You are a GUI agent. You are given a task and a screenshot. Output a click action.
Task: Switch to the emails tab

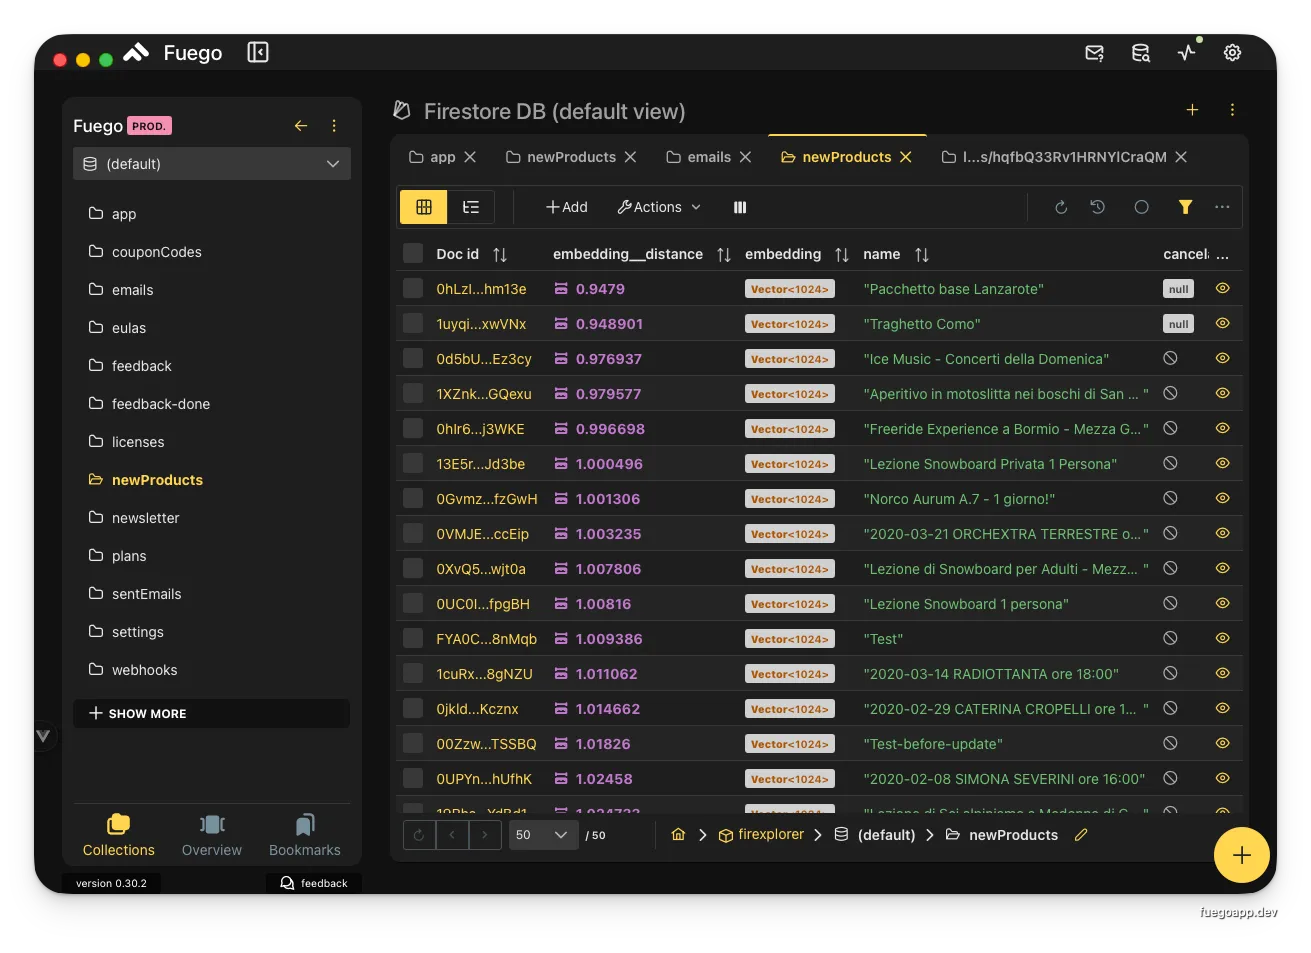pyautogui.click(x=707, y=157)
